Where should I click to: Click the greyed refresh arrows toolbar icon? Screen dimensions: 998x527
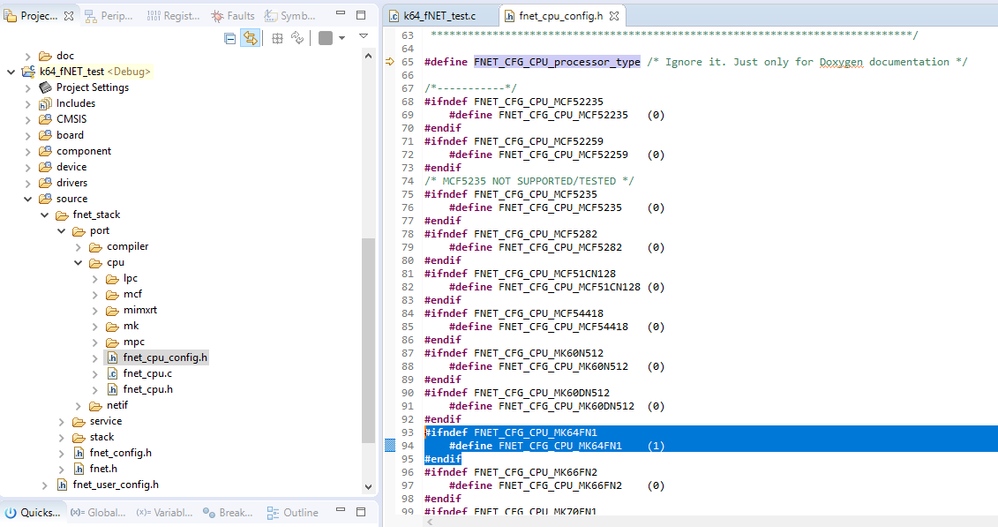(297, 38)
